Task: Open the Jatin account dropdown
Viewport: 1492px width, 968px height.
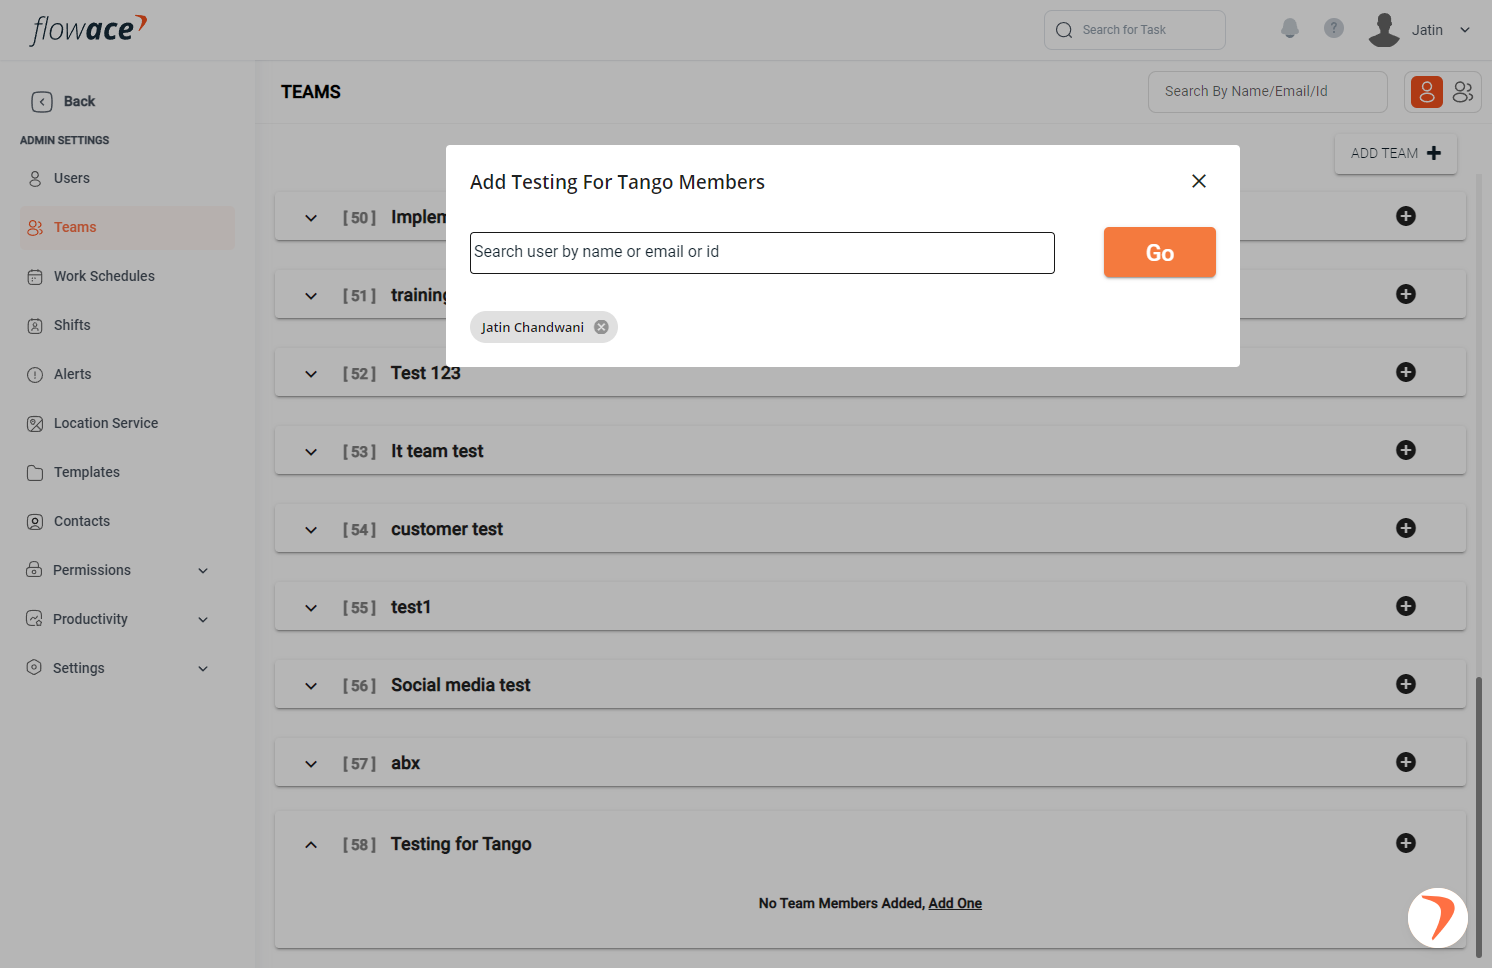Action: 1465,30
